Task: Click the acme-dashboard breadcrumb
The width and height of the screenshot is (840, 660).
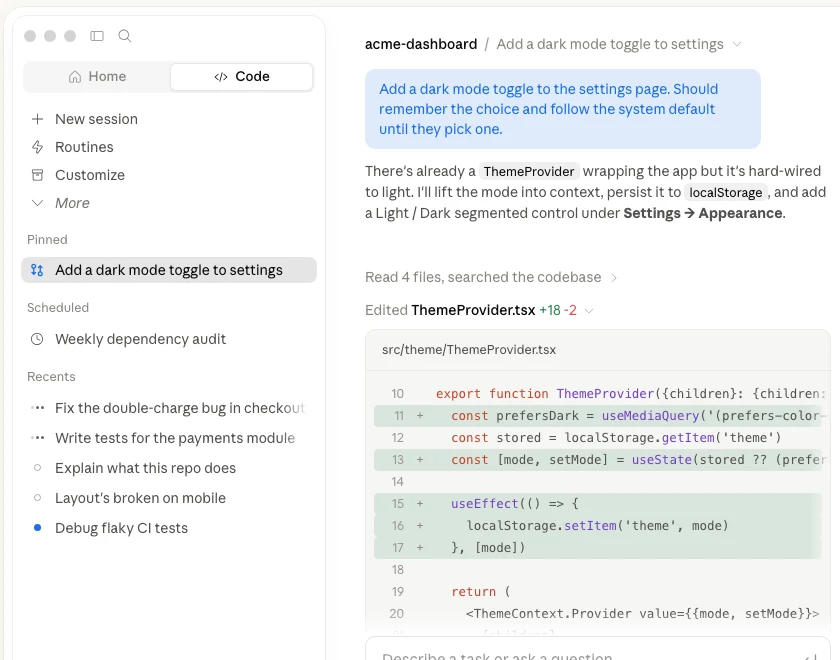Action: (421, 44)
